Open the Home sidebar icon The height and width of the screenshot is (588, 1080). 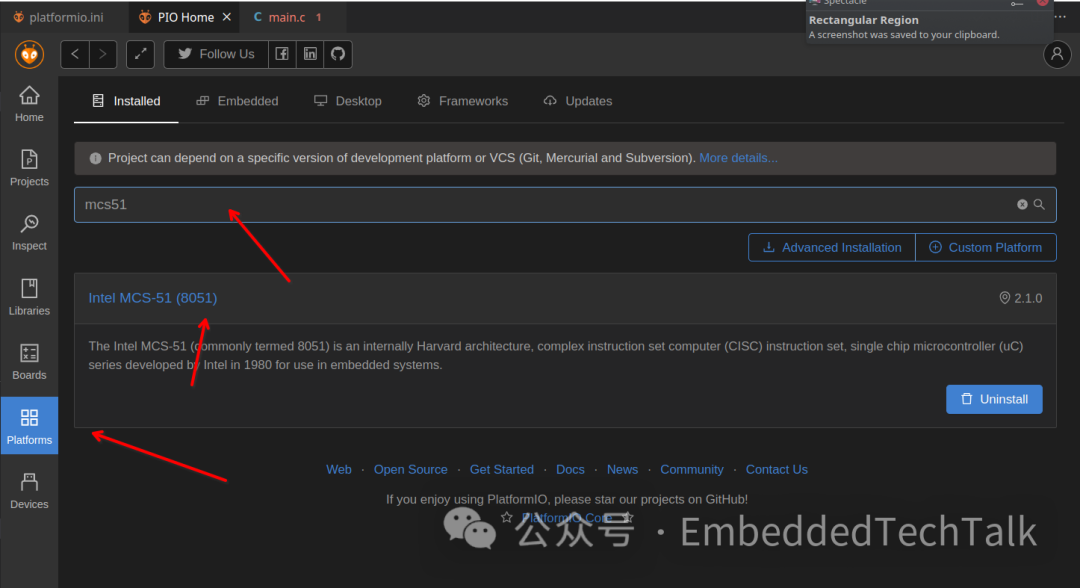(x=29, y=103)
